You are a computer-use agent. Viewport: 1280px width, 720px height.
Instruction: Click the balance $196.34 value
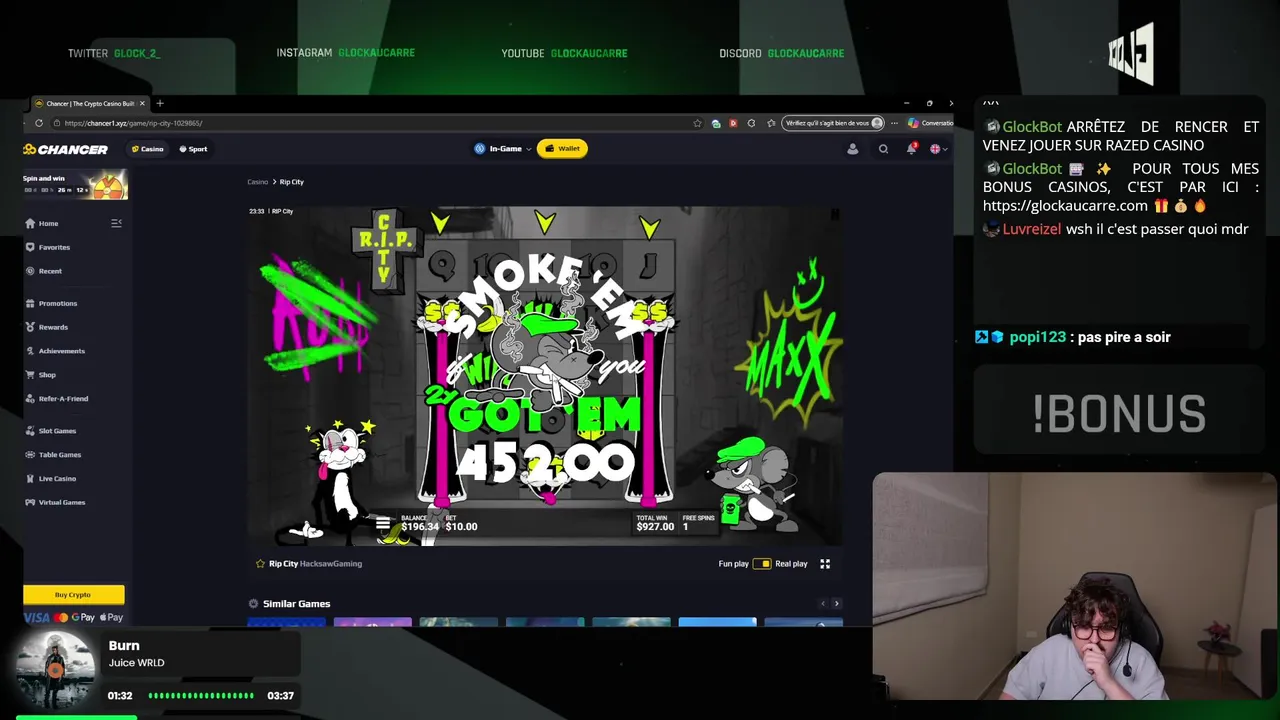click(x=420, y=527)
